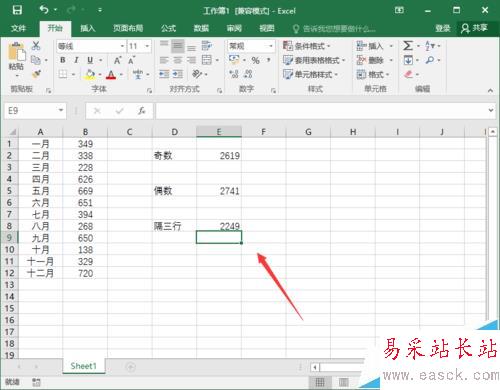Image resolution: width=500 pixels, height=390 pixels.
Task: Decrease indent icon
Action: tap(164, 74)
